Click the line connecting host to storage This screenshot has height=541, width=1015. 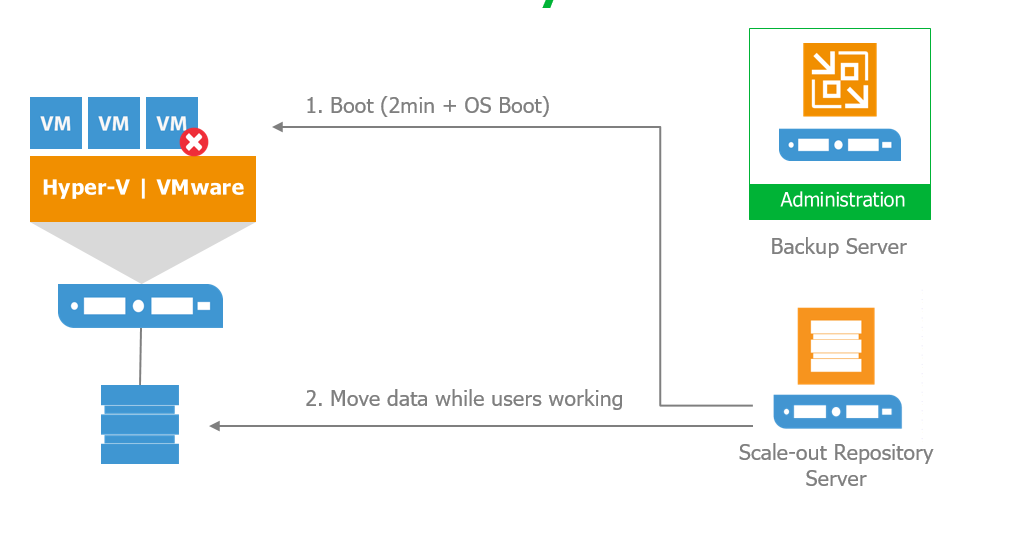pyautogui.click(x=140, y=357)
